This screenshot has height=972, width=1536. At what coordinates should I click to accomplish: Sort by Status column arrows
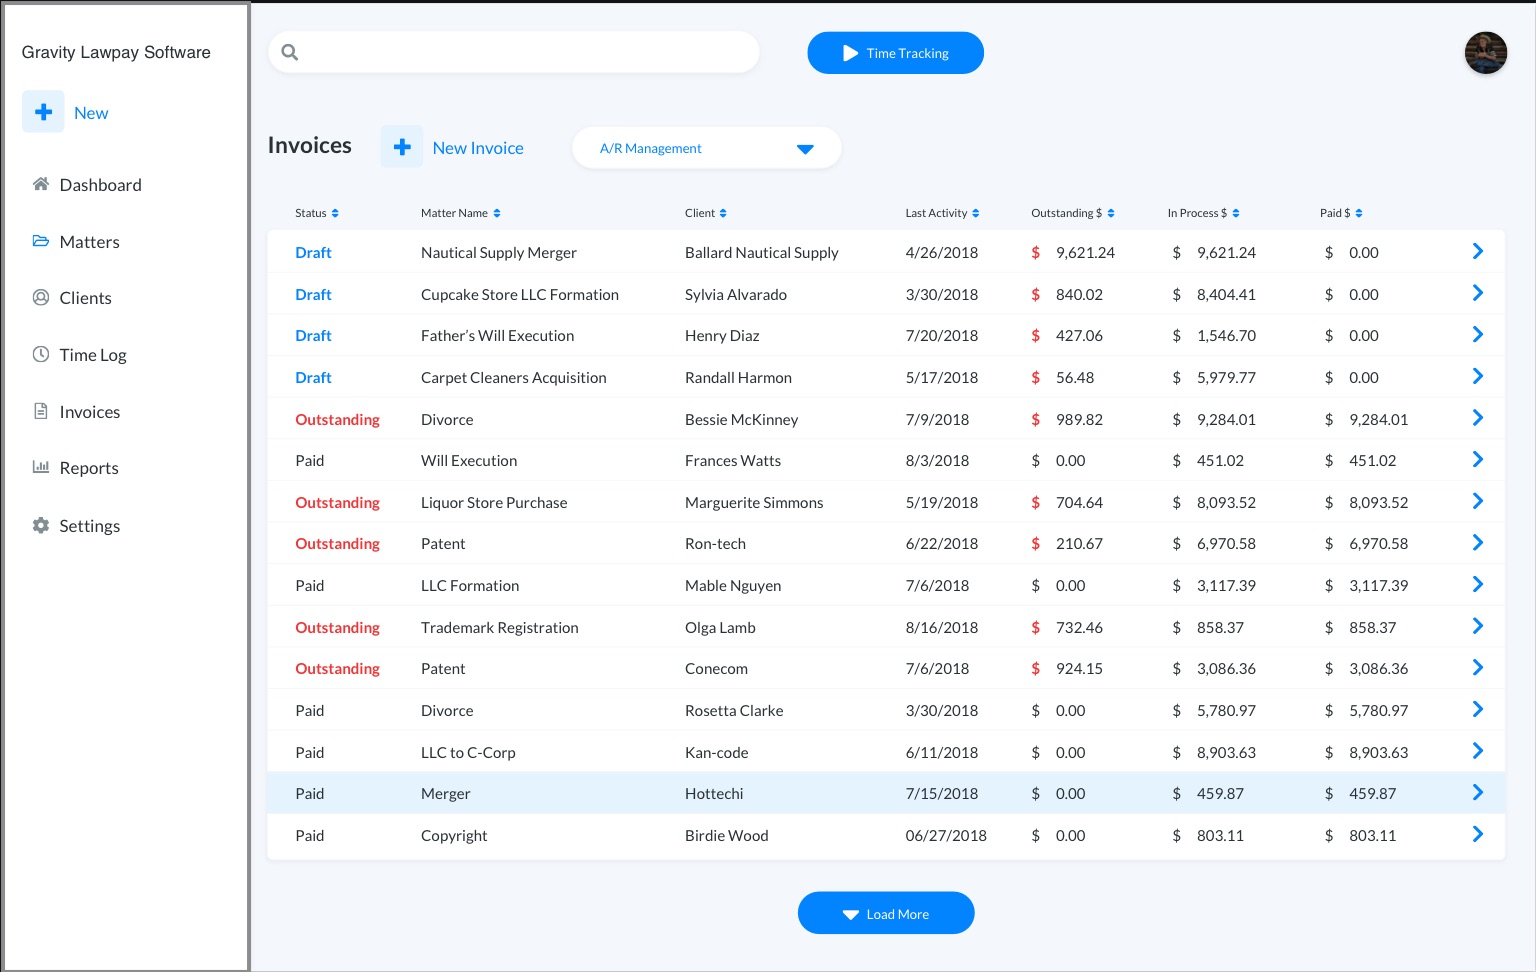pyautogui.click(x=335, y=213)
